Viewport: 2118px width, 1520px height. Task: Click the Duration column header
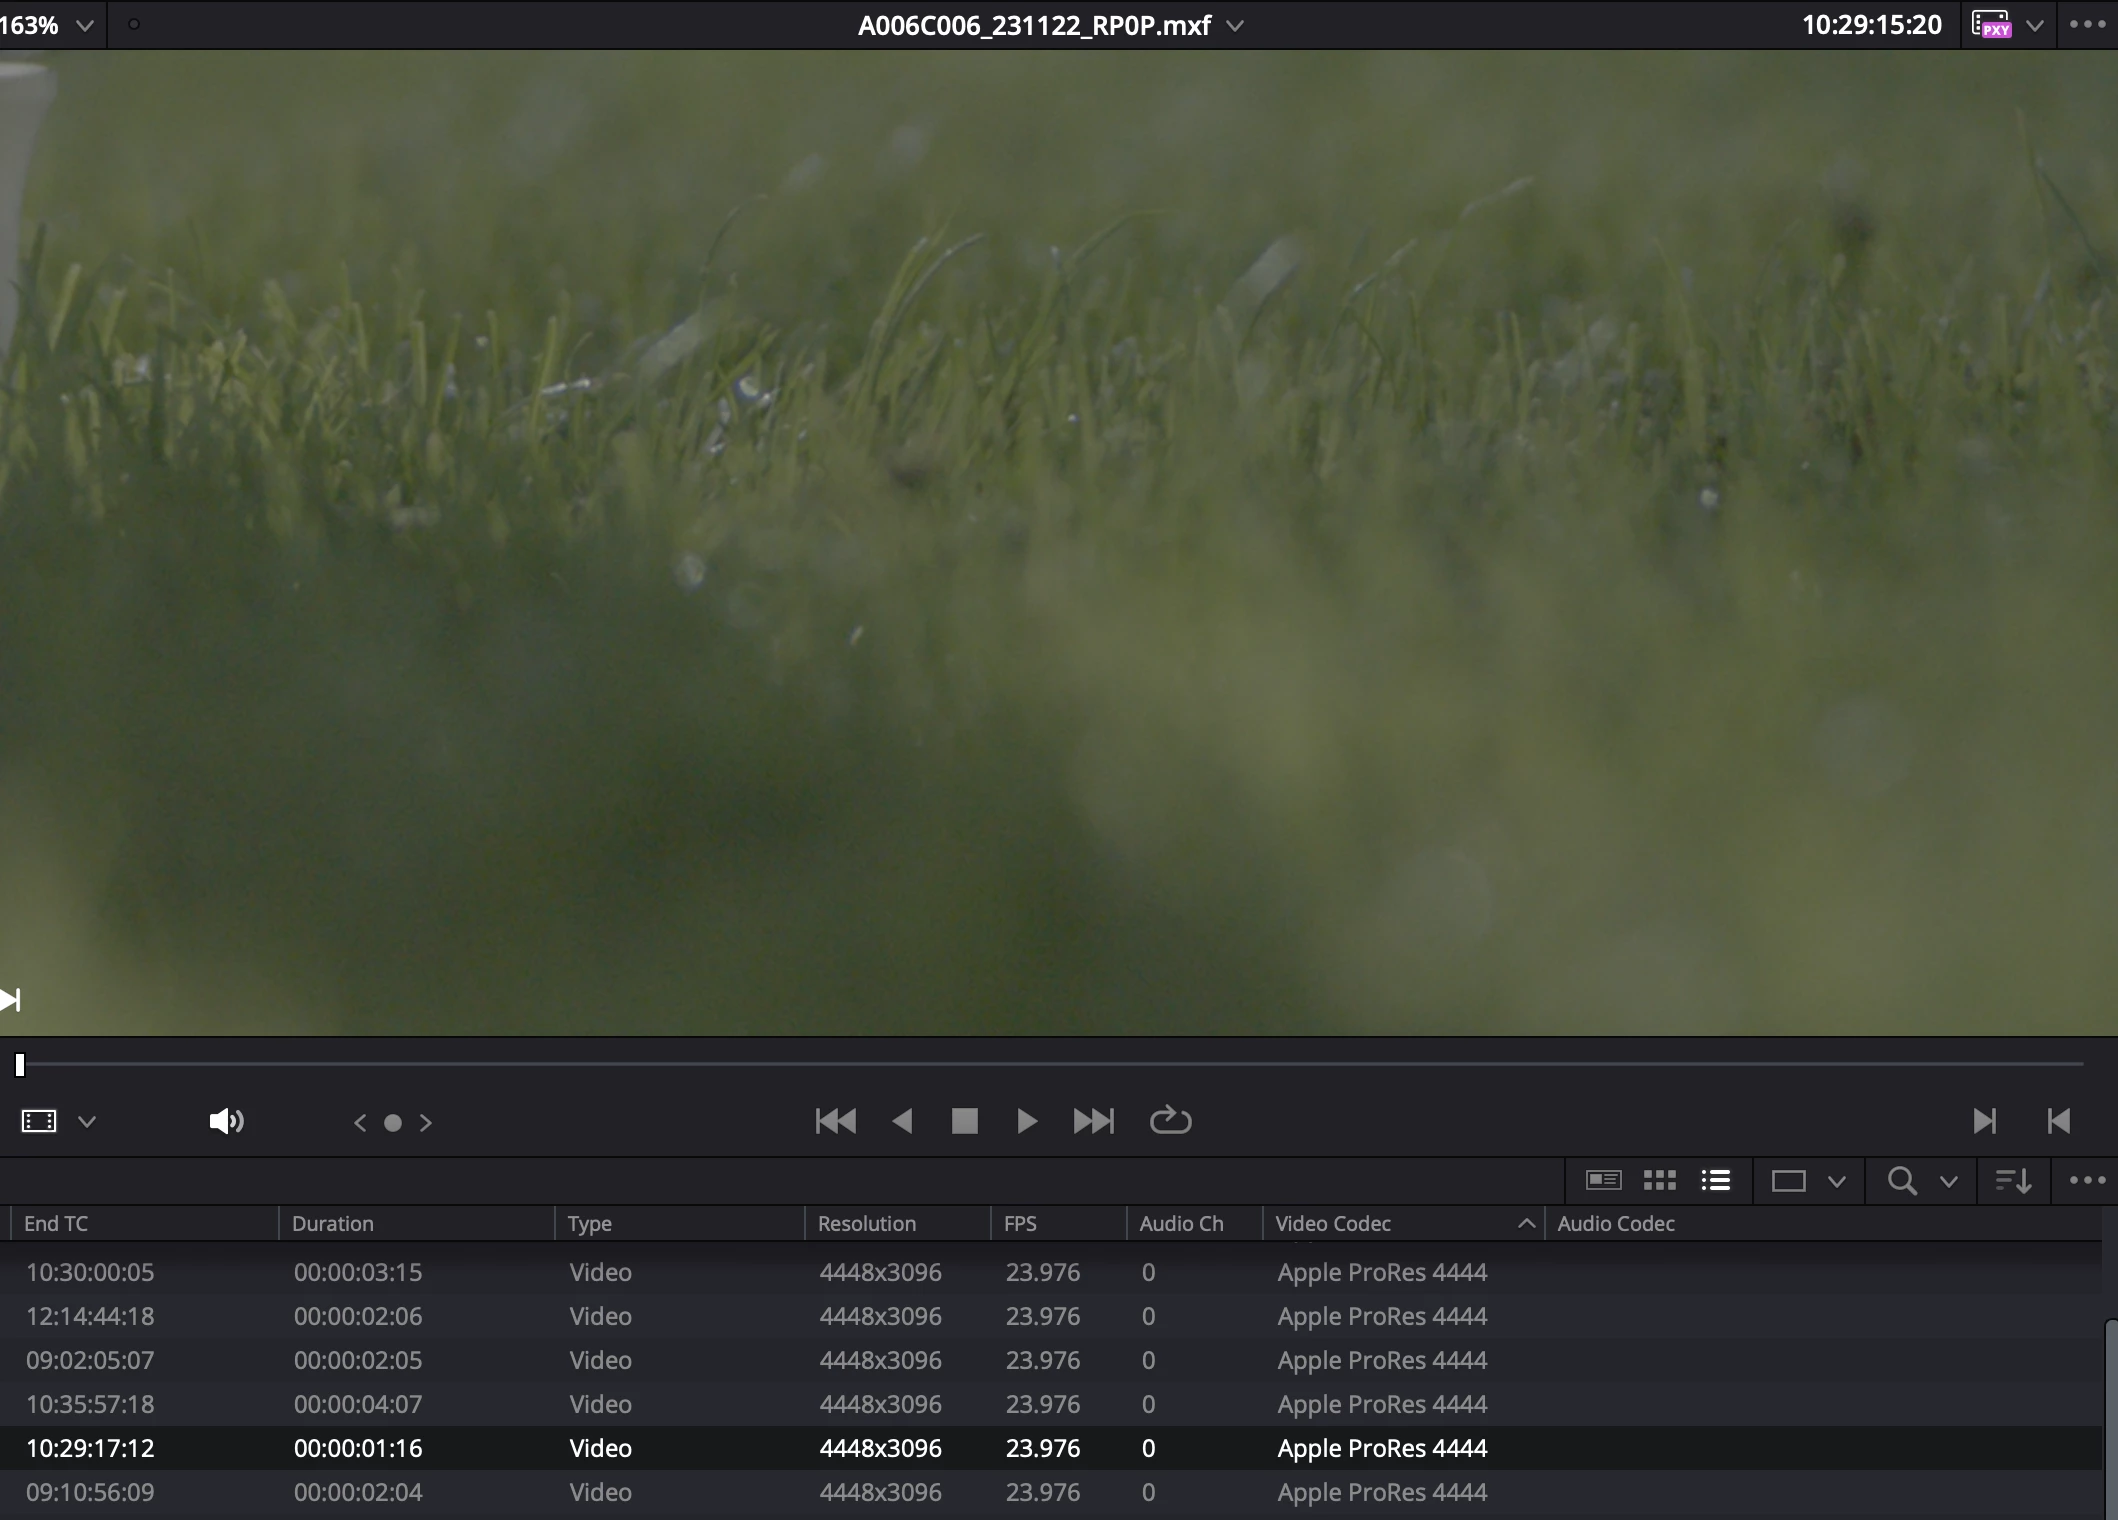click(x=333, y=1223)
